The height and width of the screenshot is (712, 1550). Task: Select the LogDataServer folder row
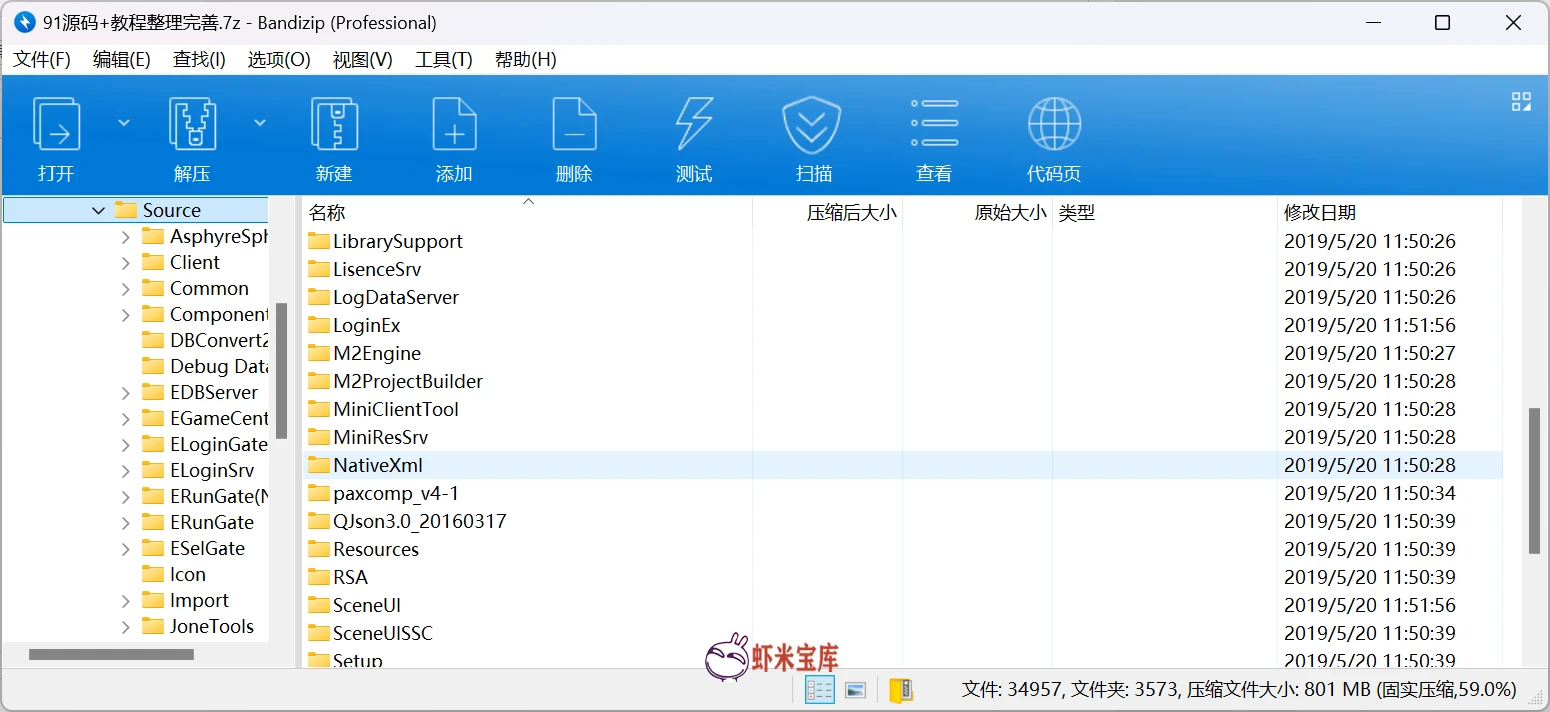point(902,297)
